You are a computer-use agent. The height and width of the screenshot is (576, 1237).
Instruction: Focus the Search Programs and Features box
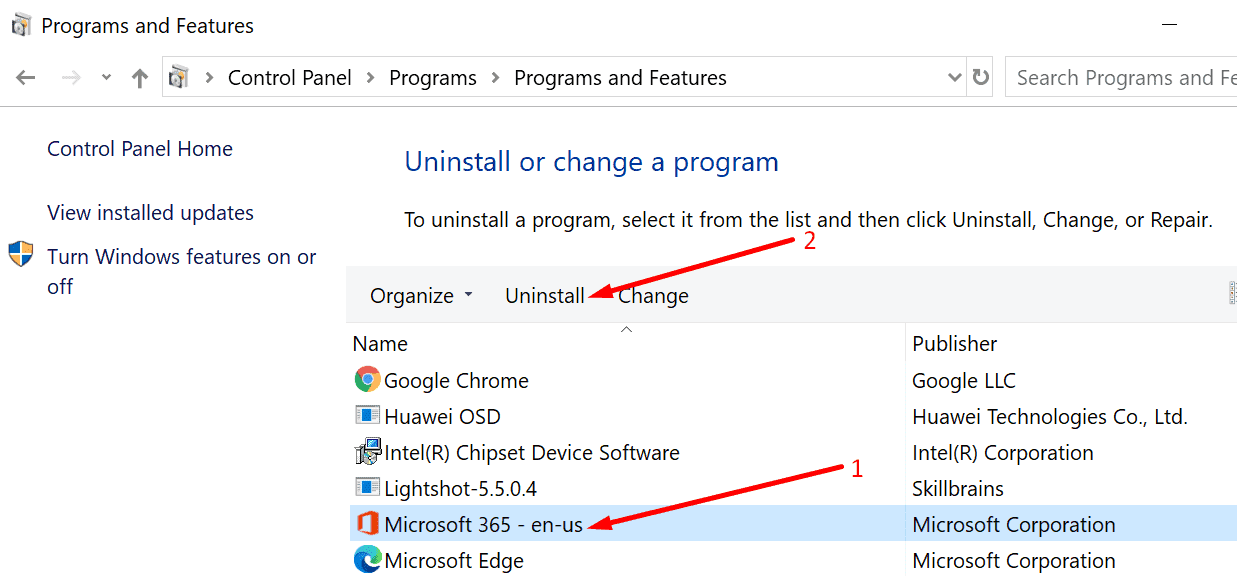click(1121, 78)
